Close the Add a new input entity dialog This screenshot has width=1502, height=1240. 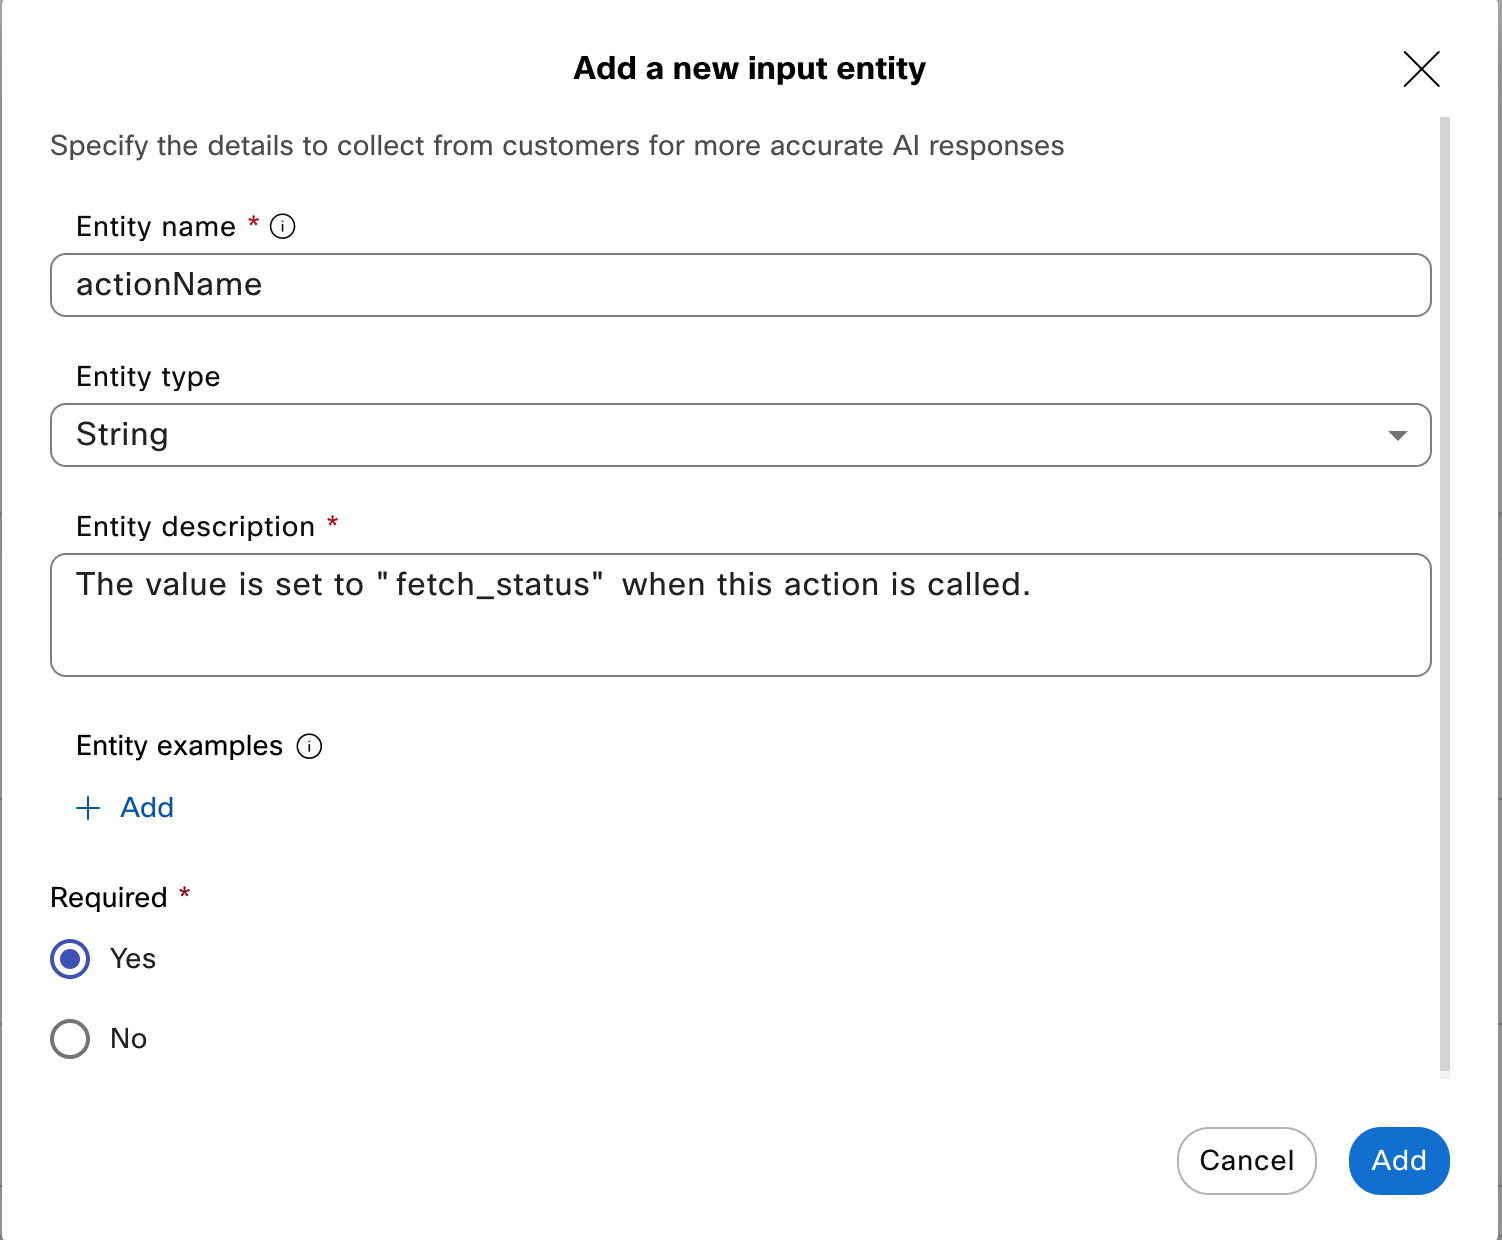tap(1421, 69)
